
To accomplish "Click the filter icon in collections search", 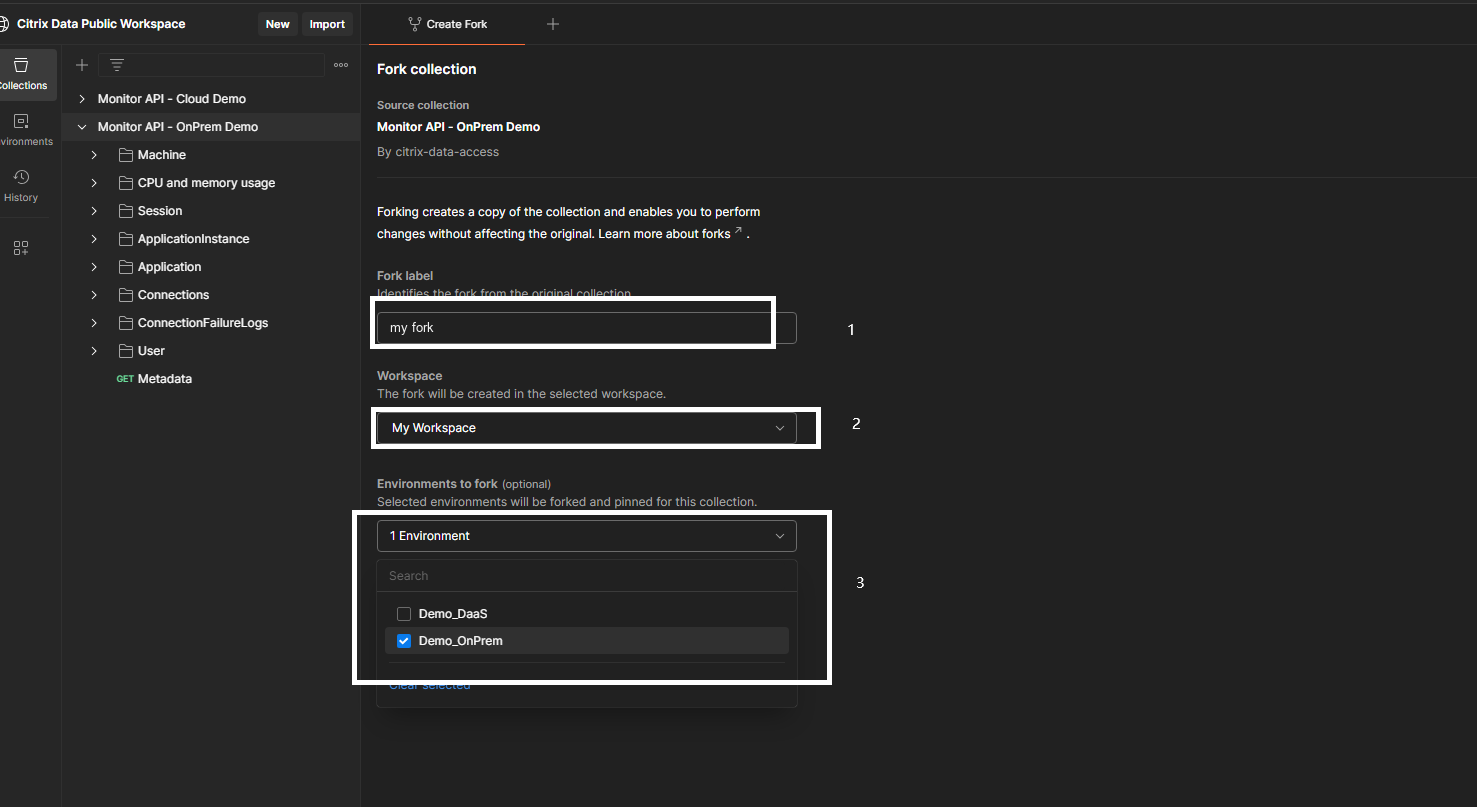I will coord(117,65).
